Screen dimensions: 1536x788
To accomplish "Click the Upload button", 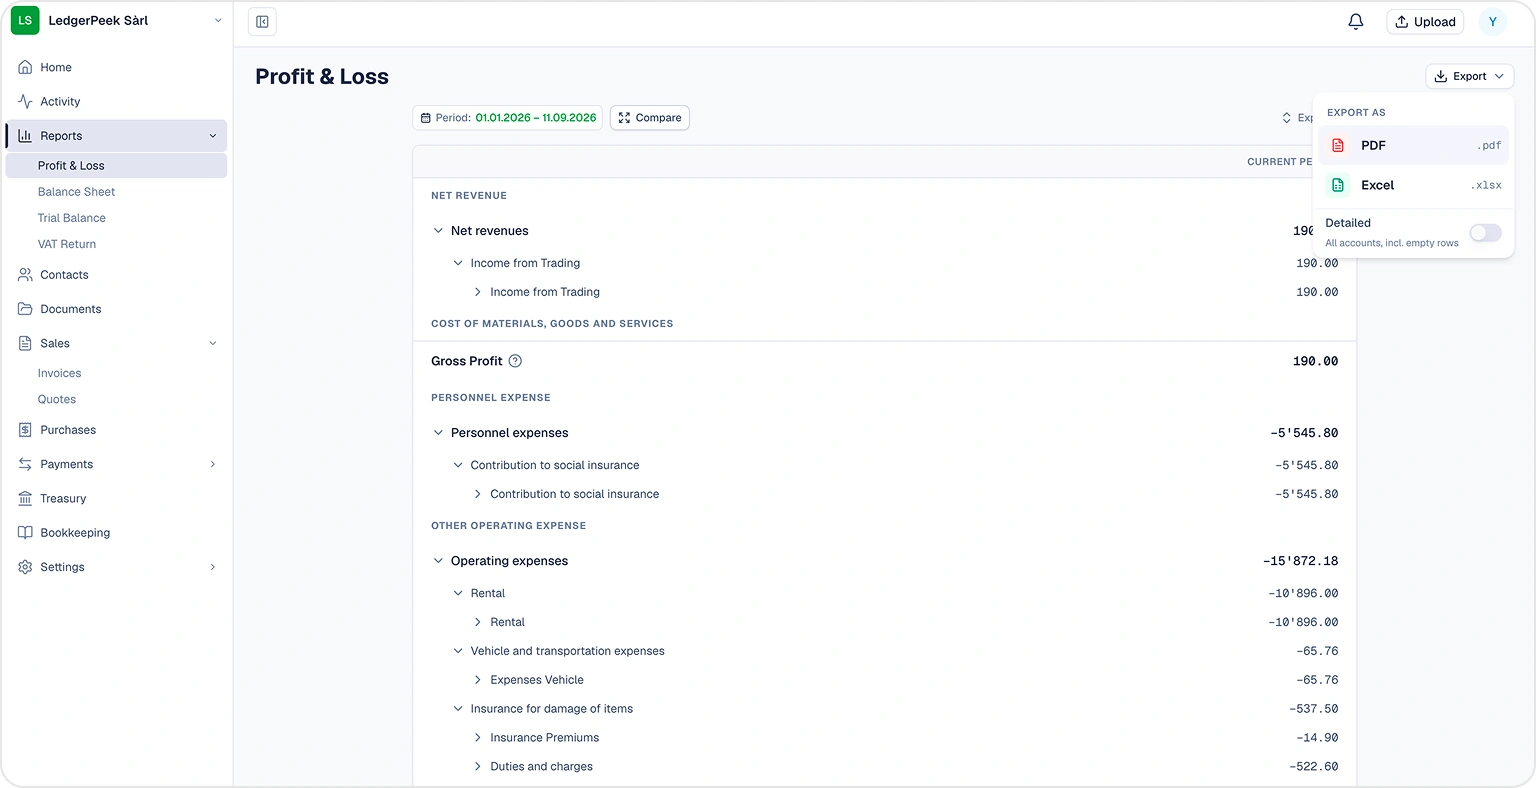I will click(x=1425, y=22).
